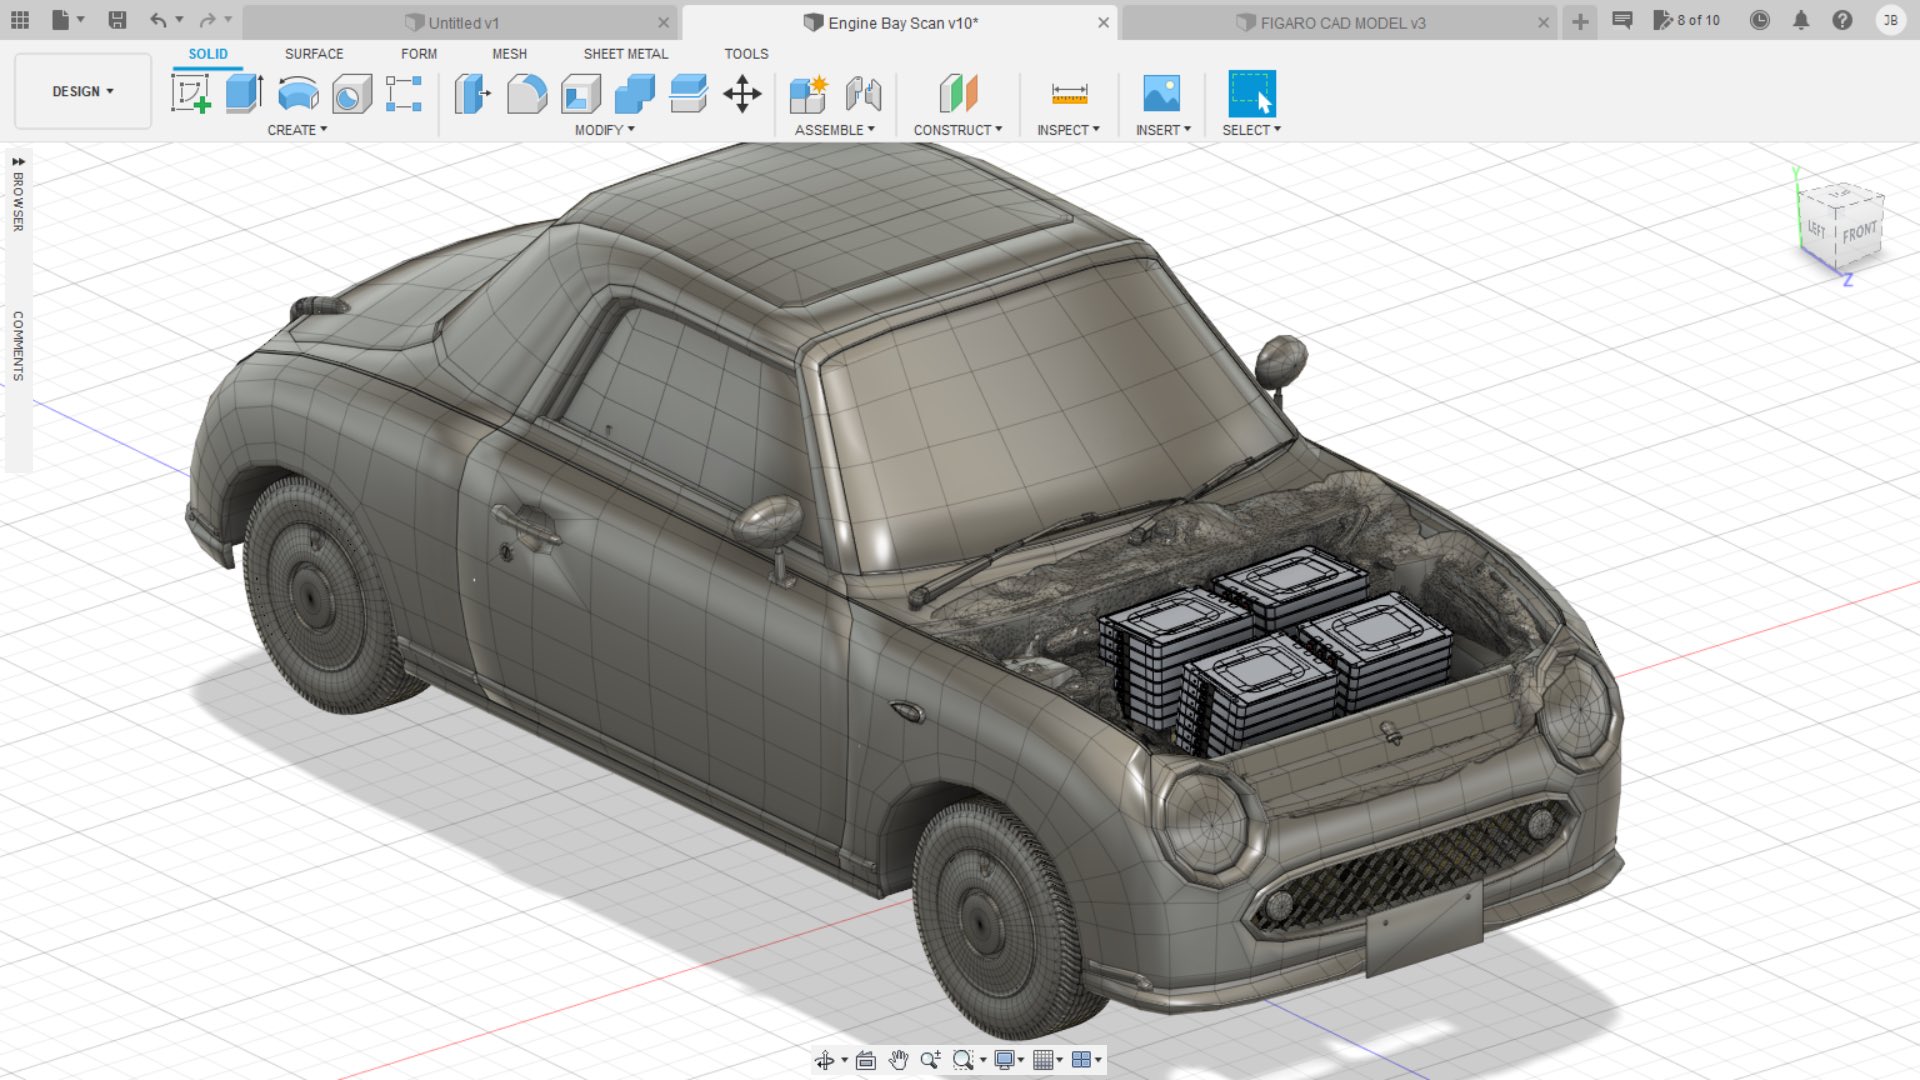The width and height of the screenshot is (1920, 1080).
Task: Click the Insert image tool
Action: click(x=1161, y=94)
